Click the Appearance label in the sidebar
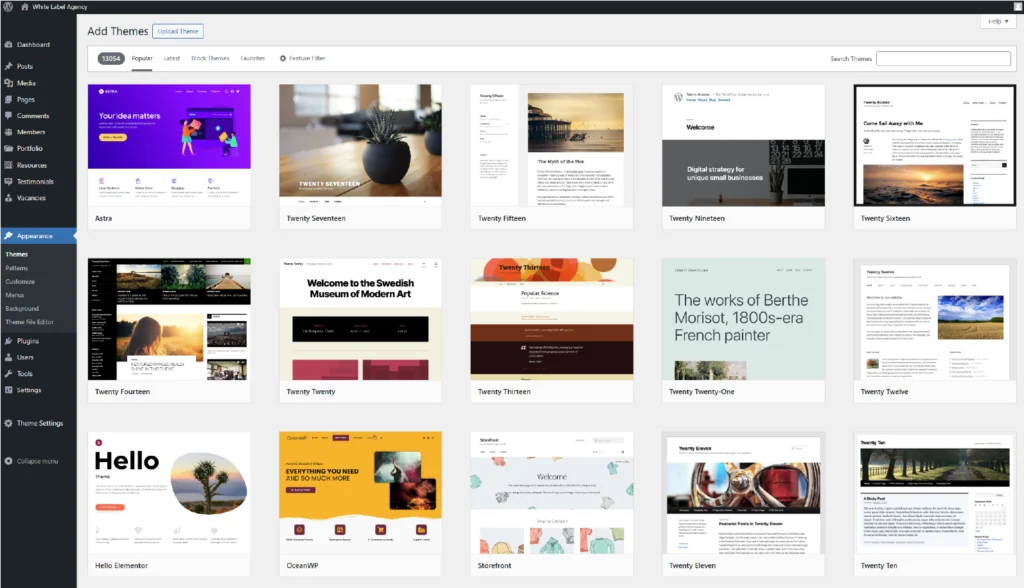This screenshot has height=588, width=1024. pos(35,236)
